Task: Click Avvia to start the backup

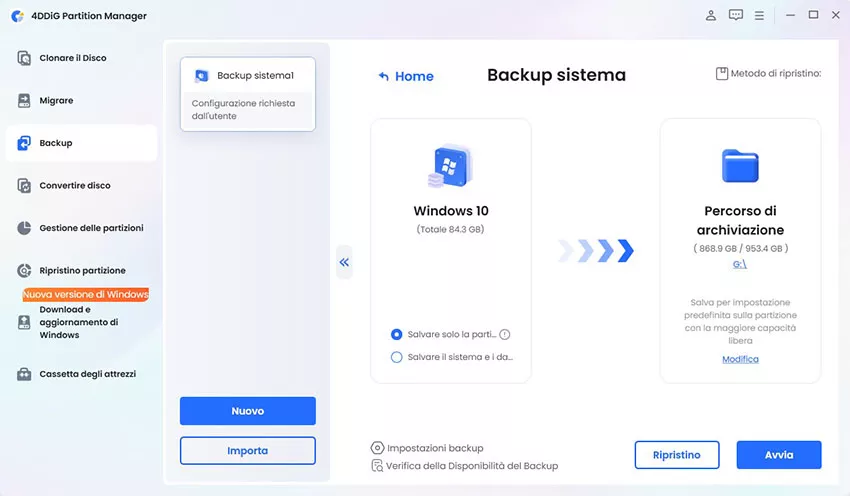Action: pyautogui.click(x=779, y=455)
